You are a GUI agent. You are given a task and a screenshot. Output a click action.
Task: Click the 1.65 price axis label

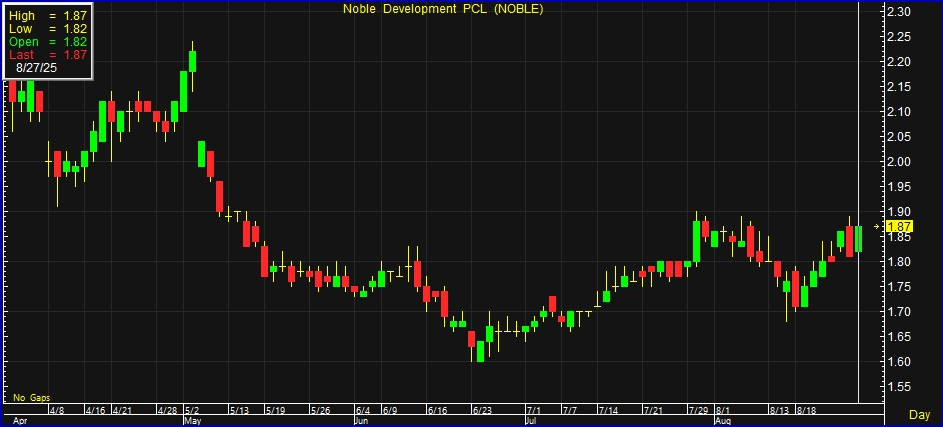pos(900,337)
